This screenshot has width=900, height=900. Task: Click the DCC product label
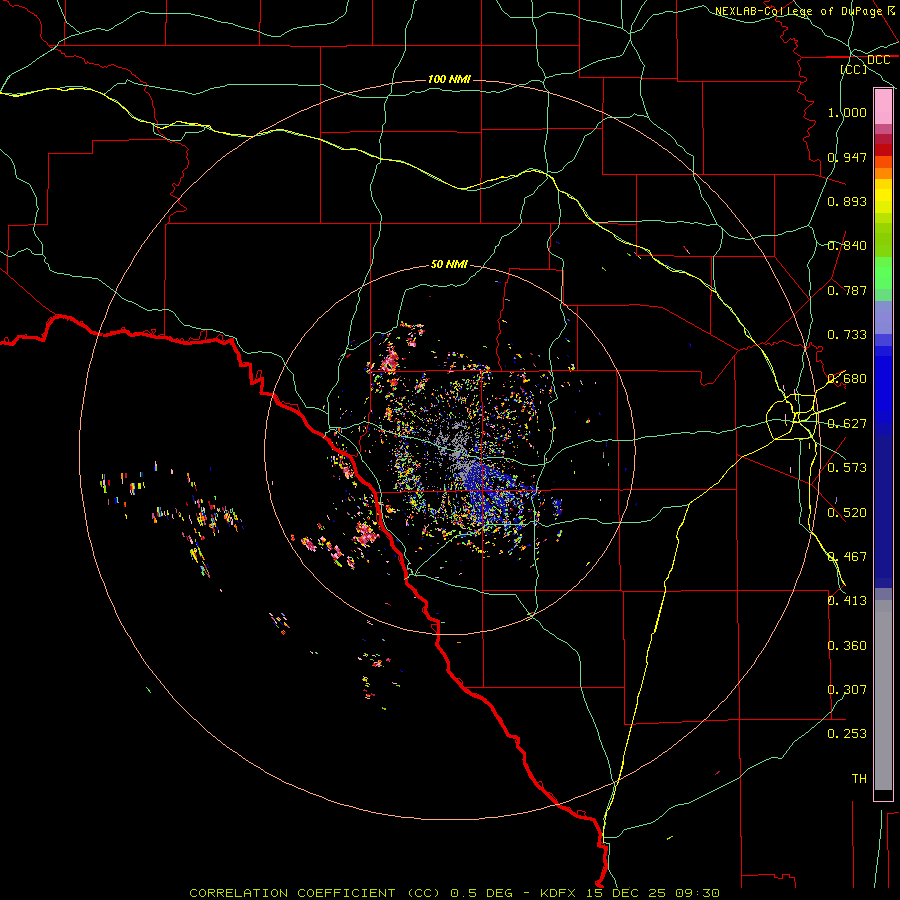(x=879, y=60)
